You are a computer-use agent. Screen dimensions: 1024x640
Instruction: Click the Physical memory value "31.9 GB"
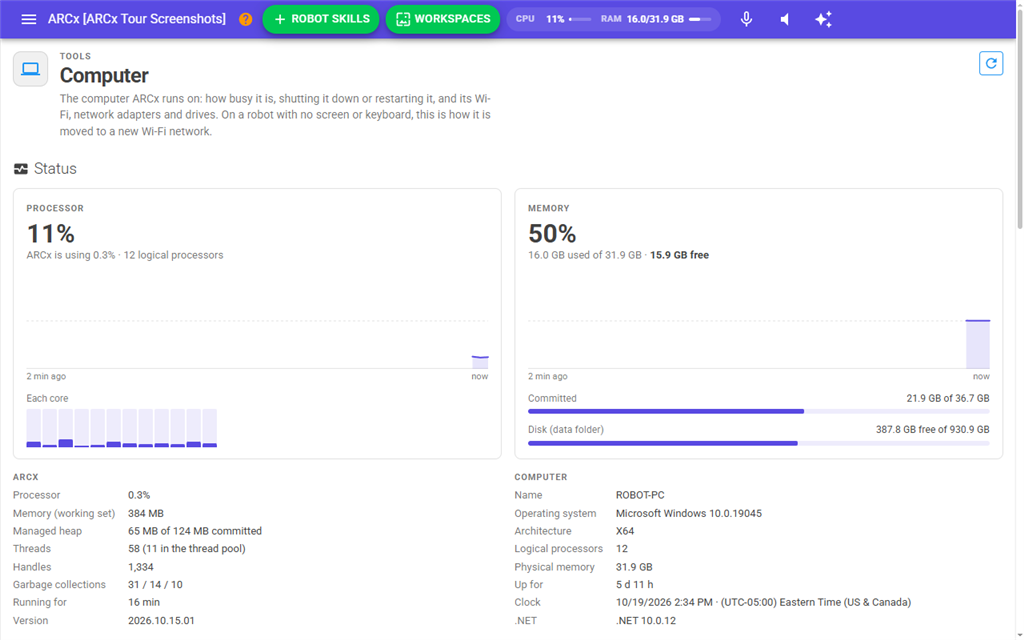click(634, 567)
